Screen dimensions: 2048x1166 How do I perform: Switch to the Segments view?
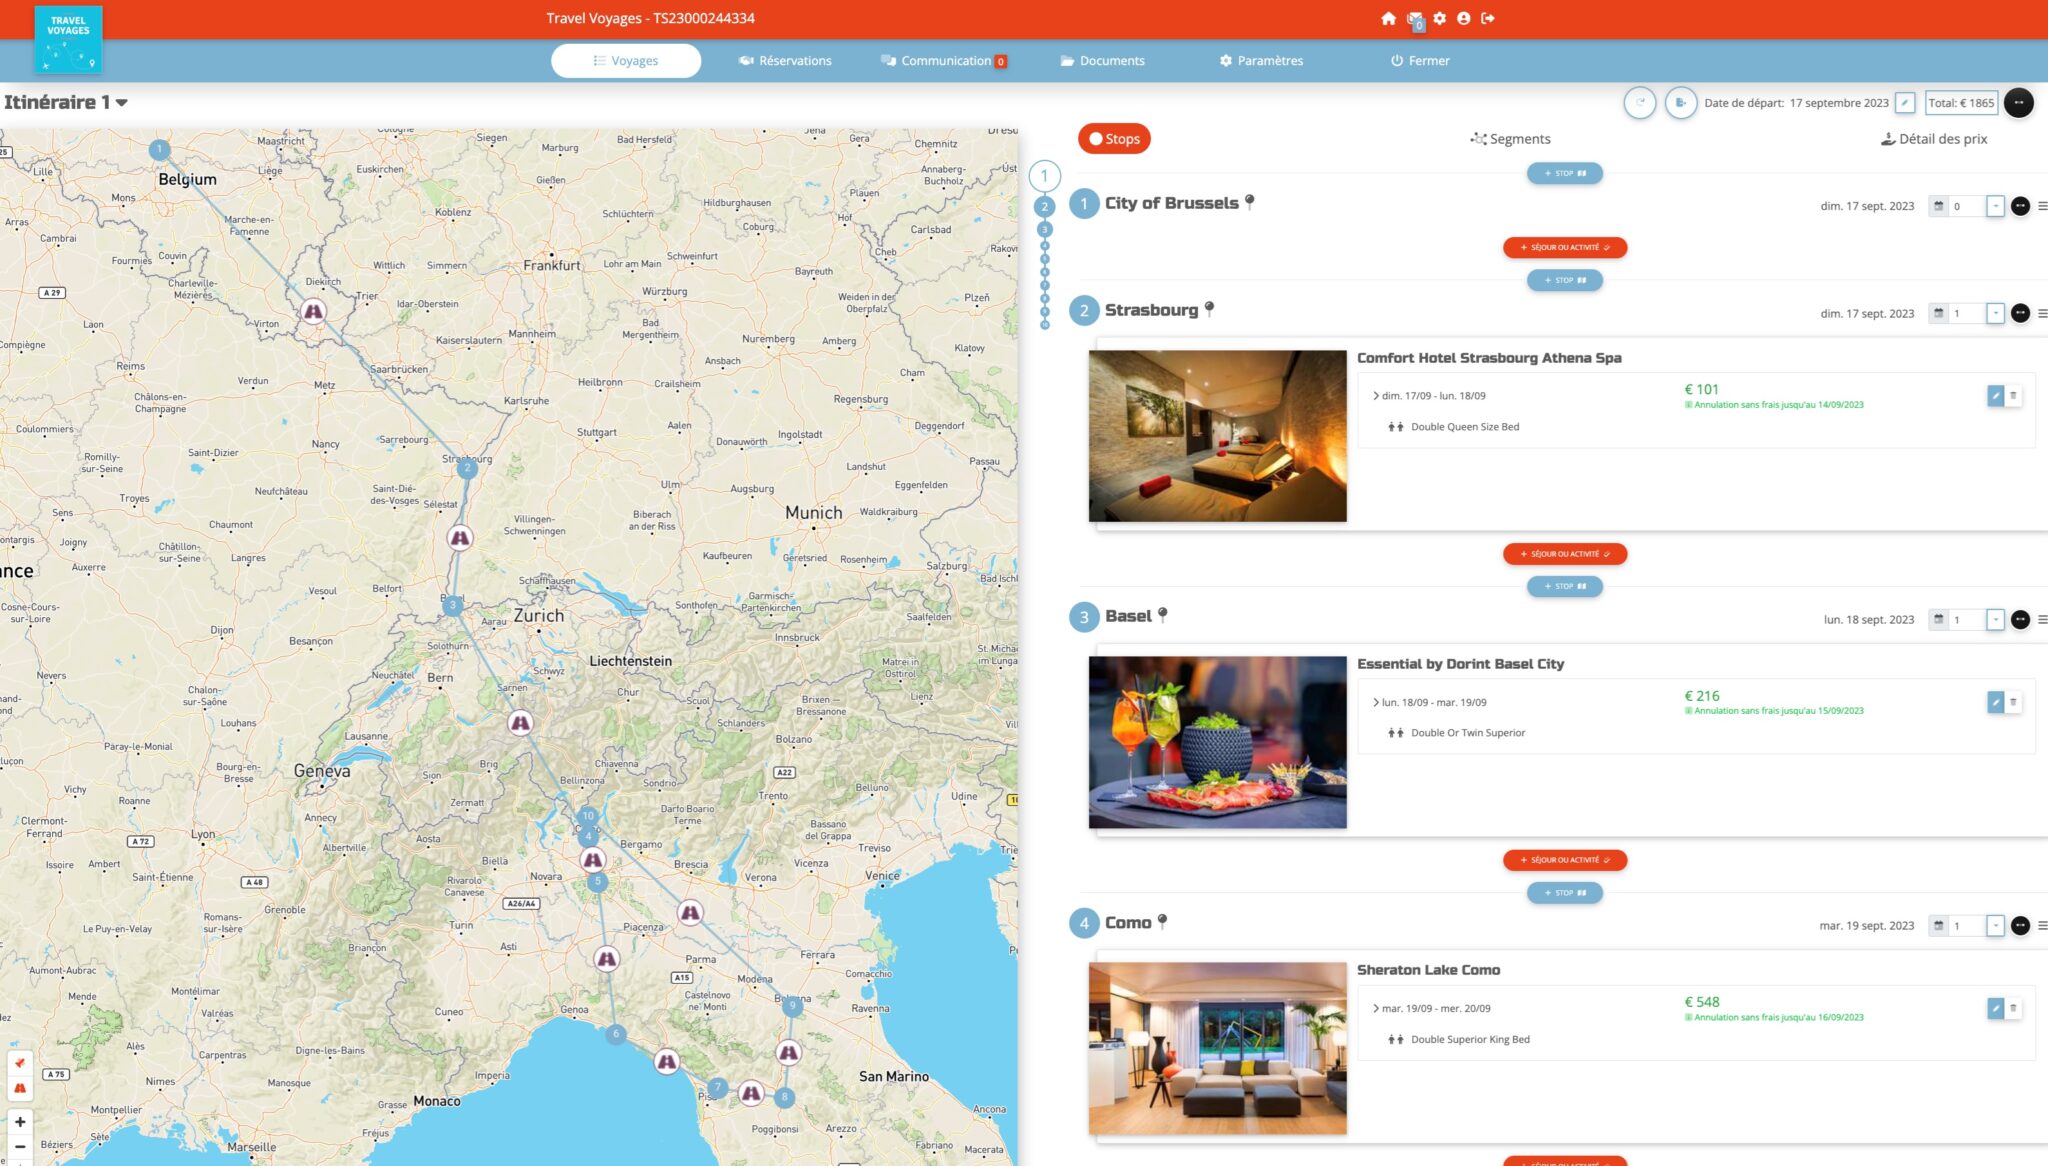coord(1510,139)
